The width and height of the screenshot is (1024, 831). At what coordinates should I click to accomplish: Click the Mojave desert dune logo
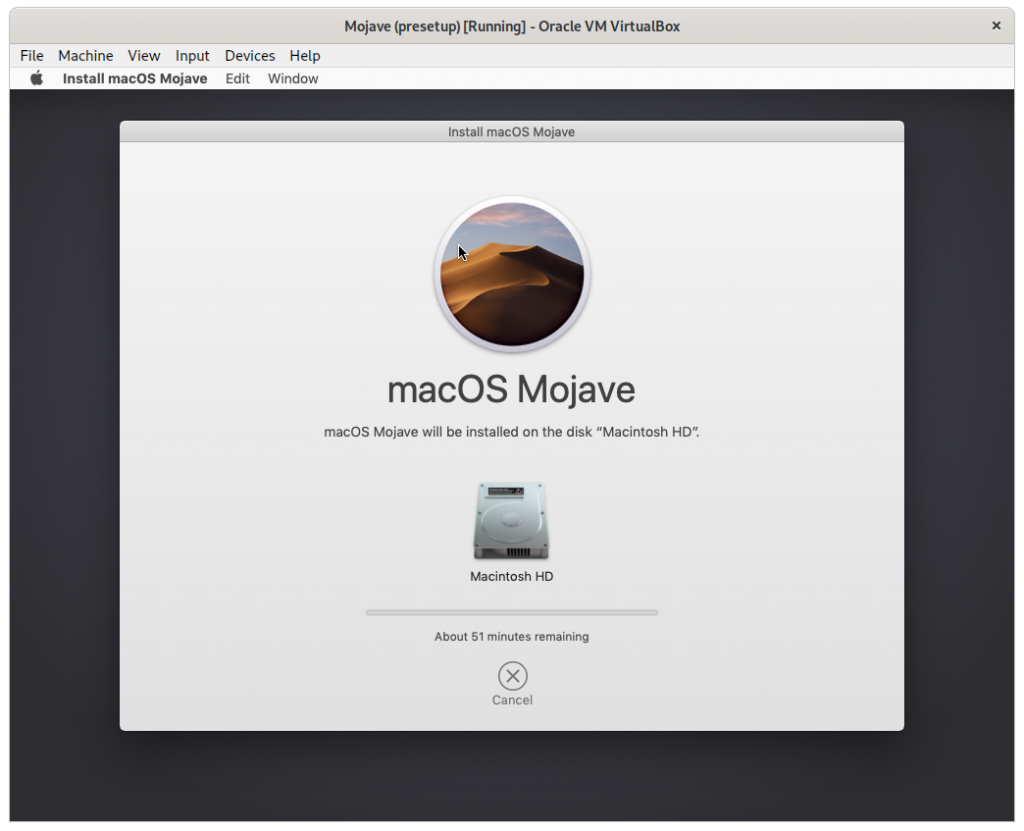[x=512, y=274]
